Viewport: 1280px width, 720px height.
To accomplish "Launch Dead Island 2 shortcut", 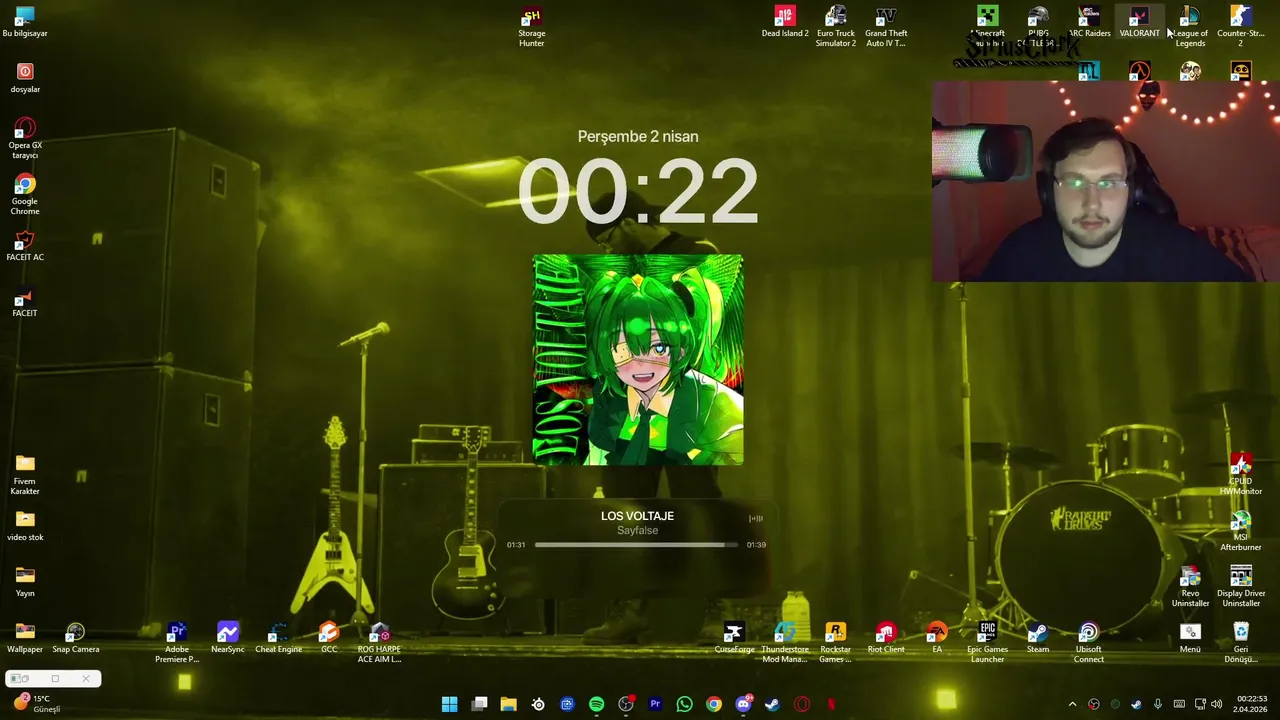I will click(785, 22).
